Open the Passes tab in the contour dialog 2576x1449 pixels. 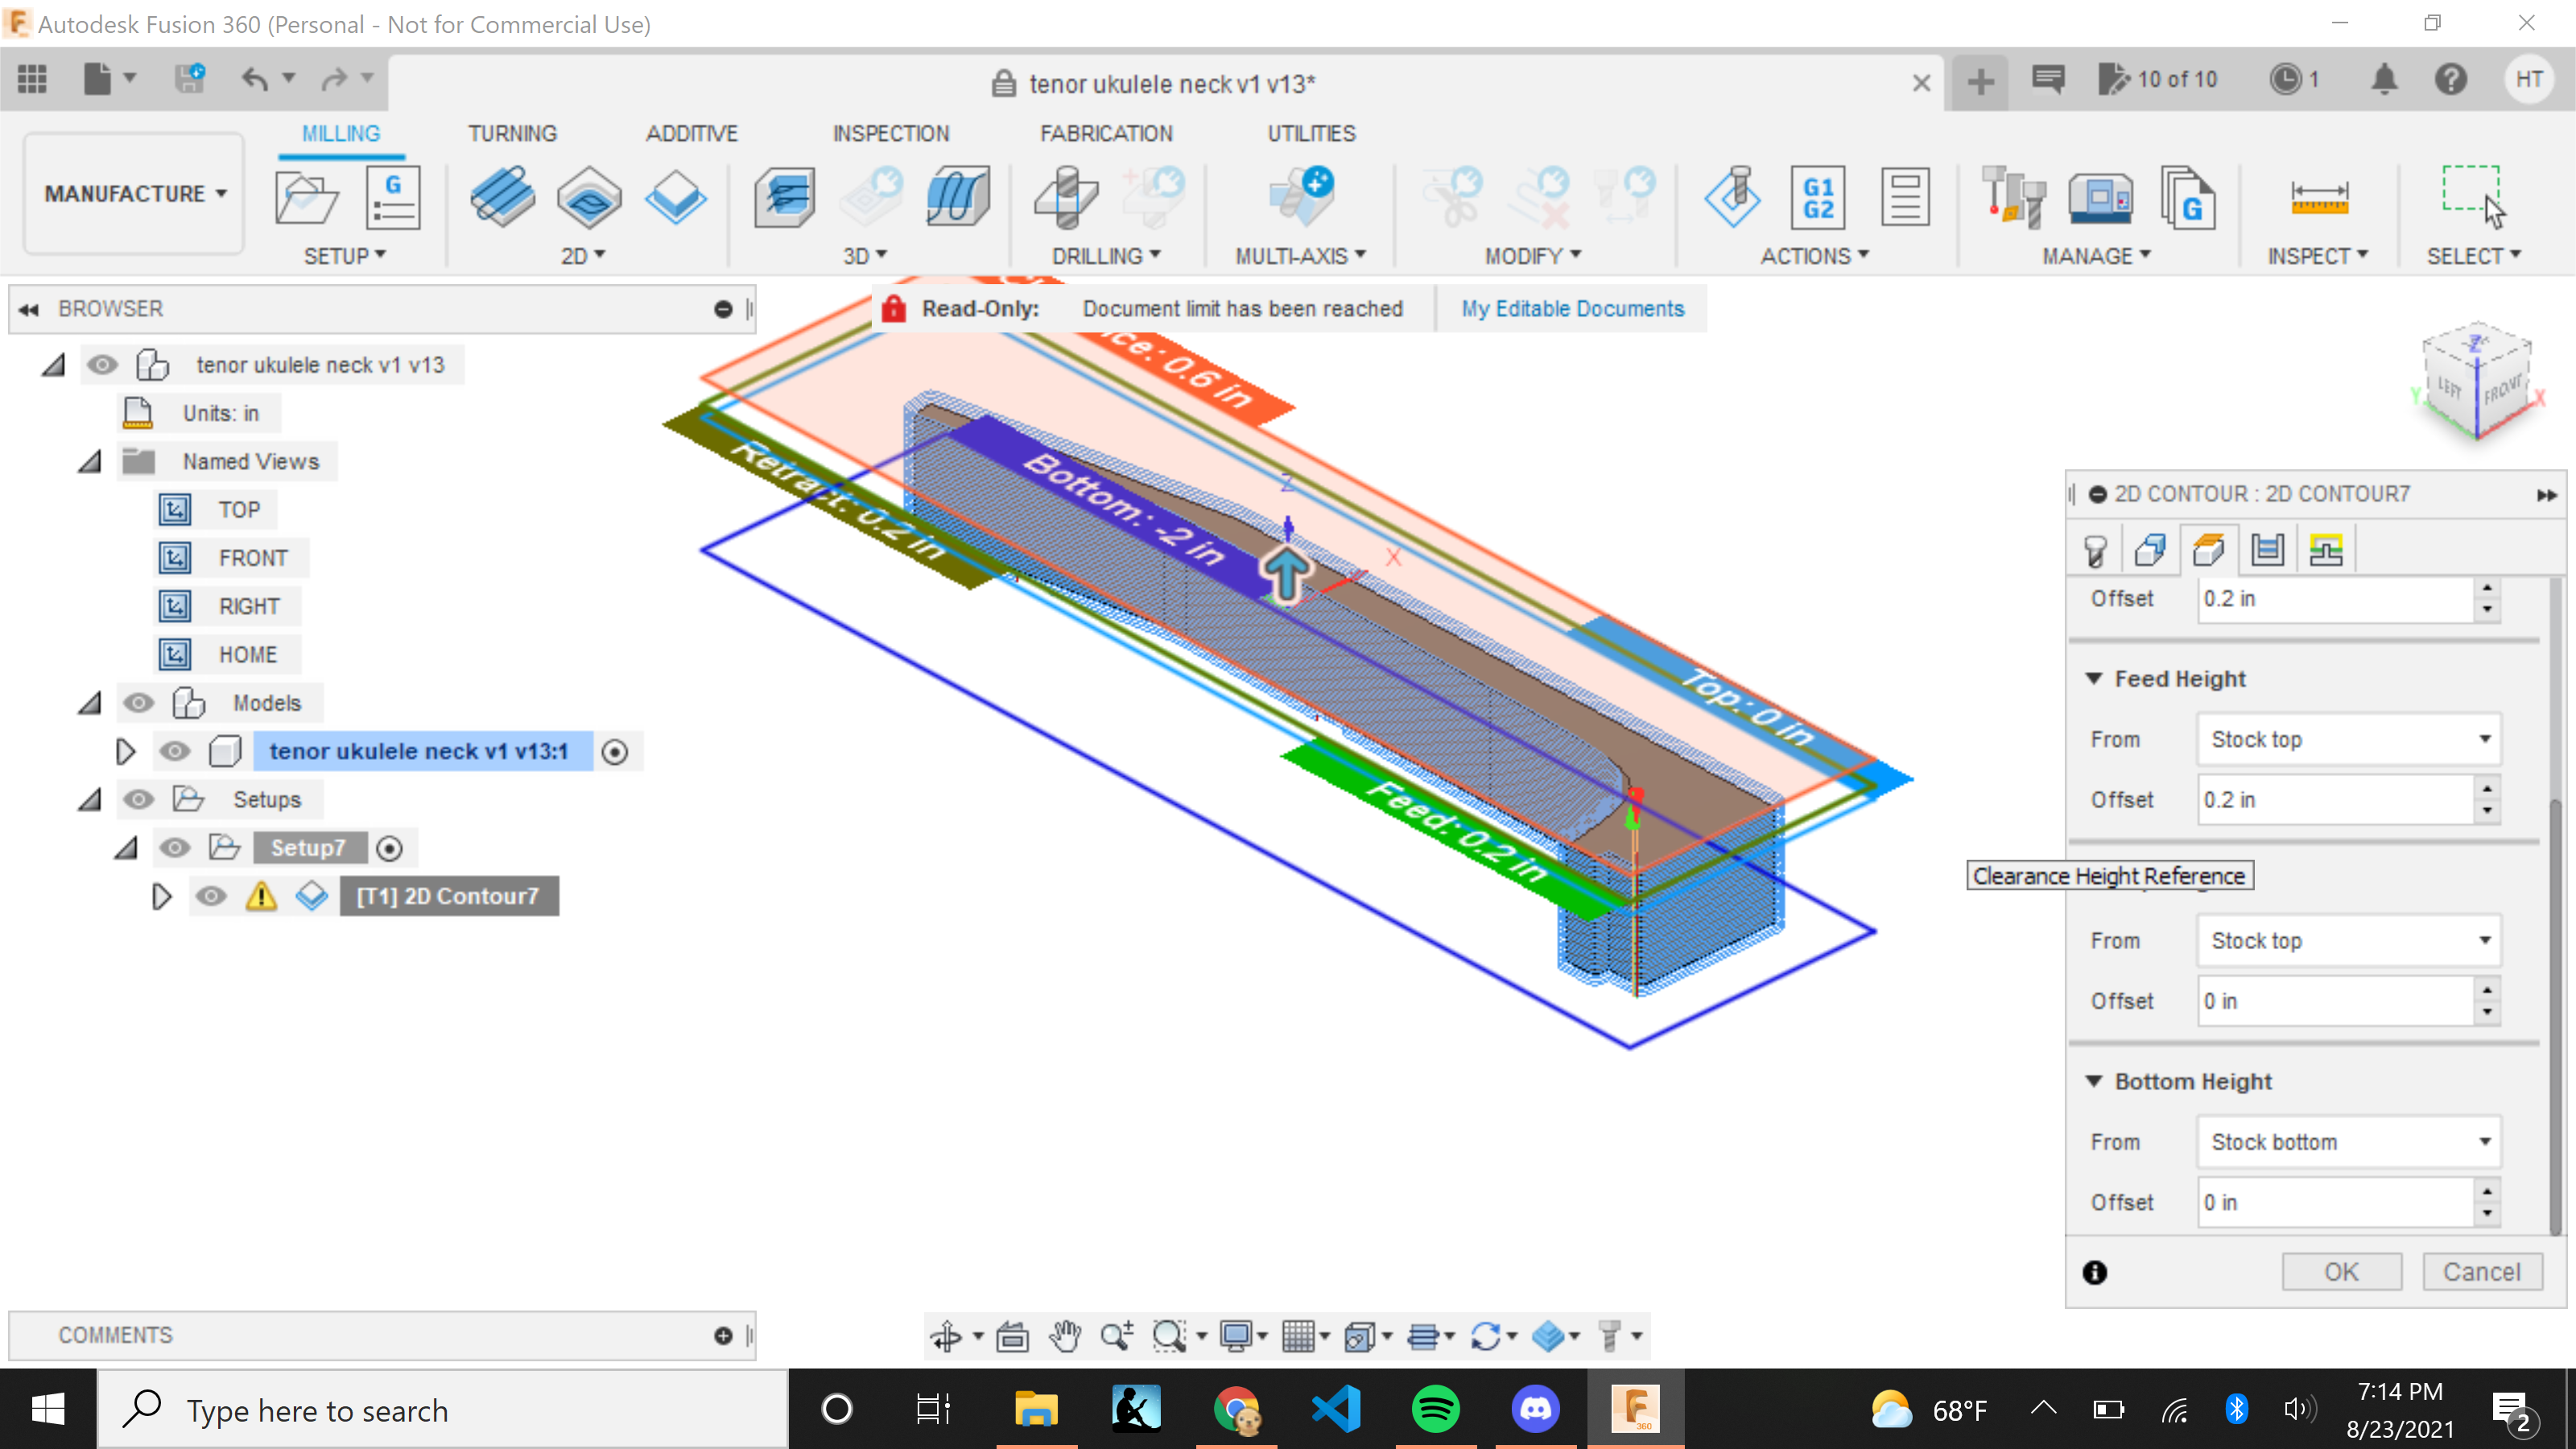[x=2268, y=549]
